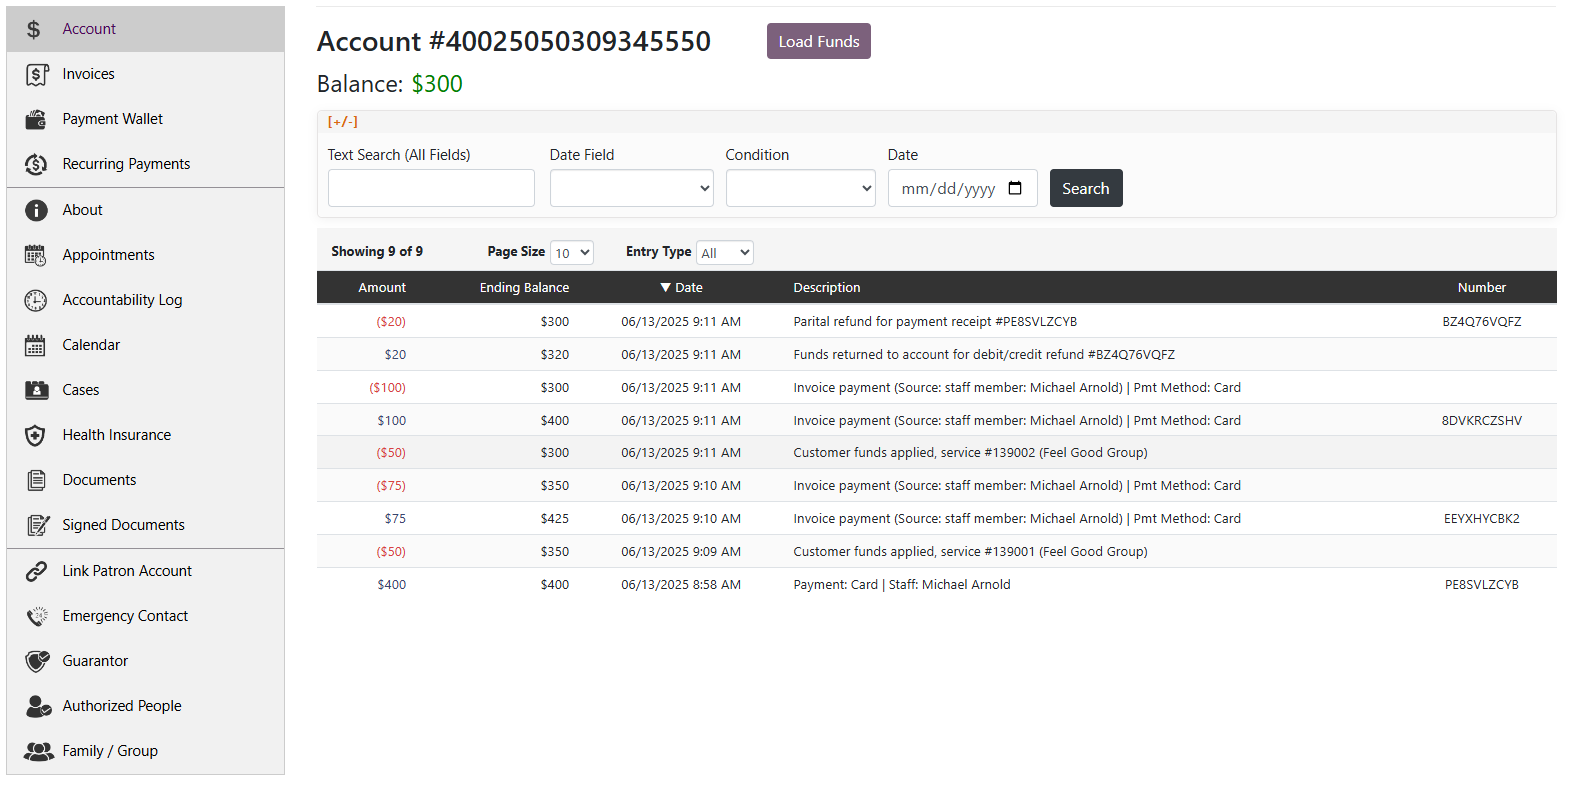Click the Invoices receipt icon

tap(36, 74)
